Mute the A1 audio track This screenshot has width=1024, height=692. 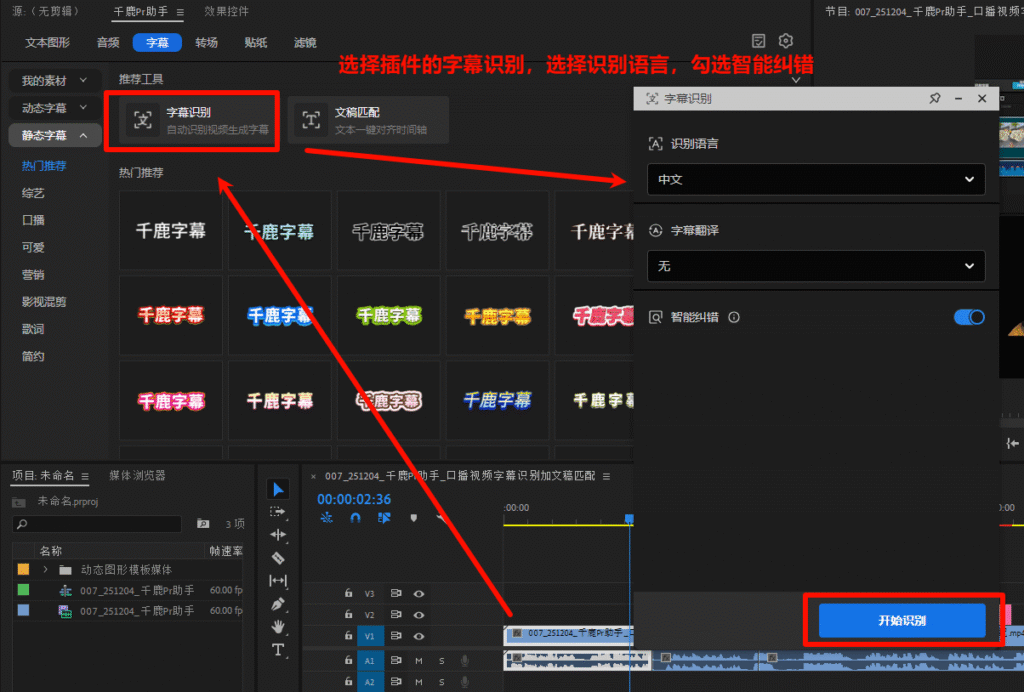[419, 661]
